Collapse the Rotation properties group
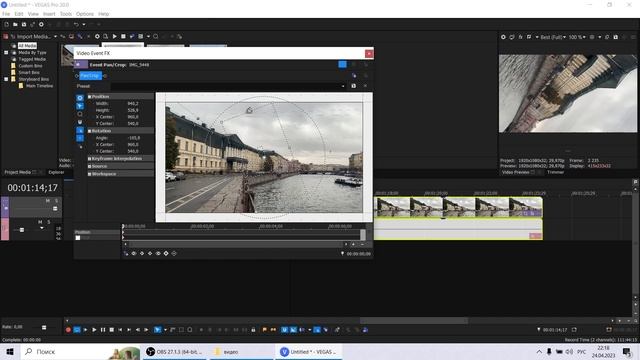Screen dimensions: 640x360 tap(89, 131)
